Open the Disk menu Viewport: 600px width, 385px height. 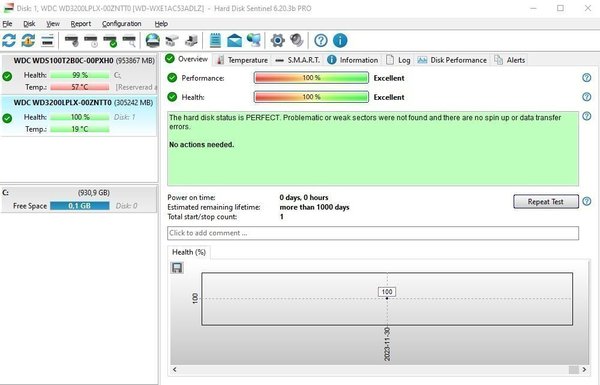[29, 24]
